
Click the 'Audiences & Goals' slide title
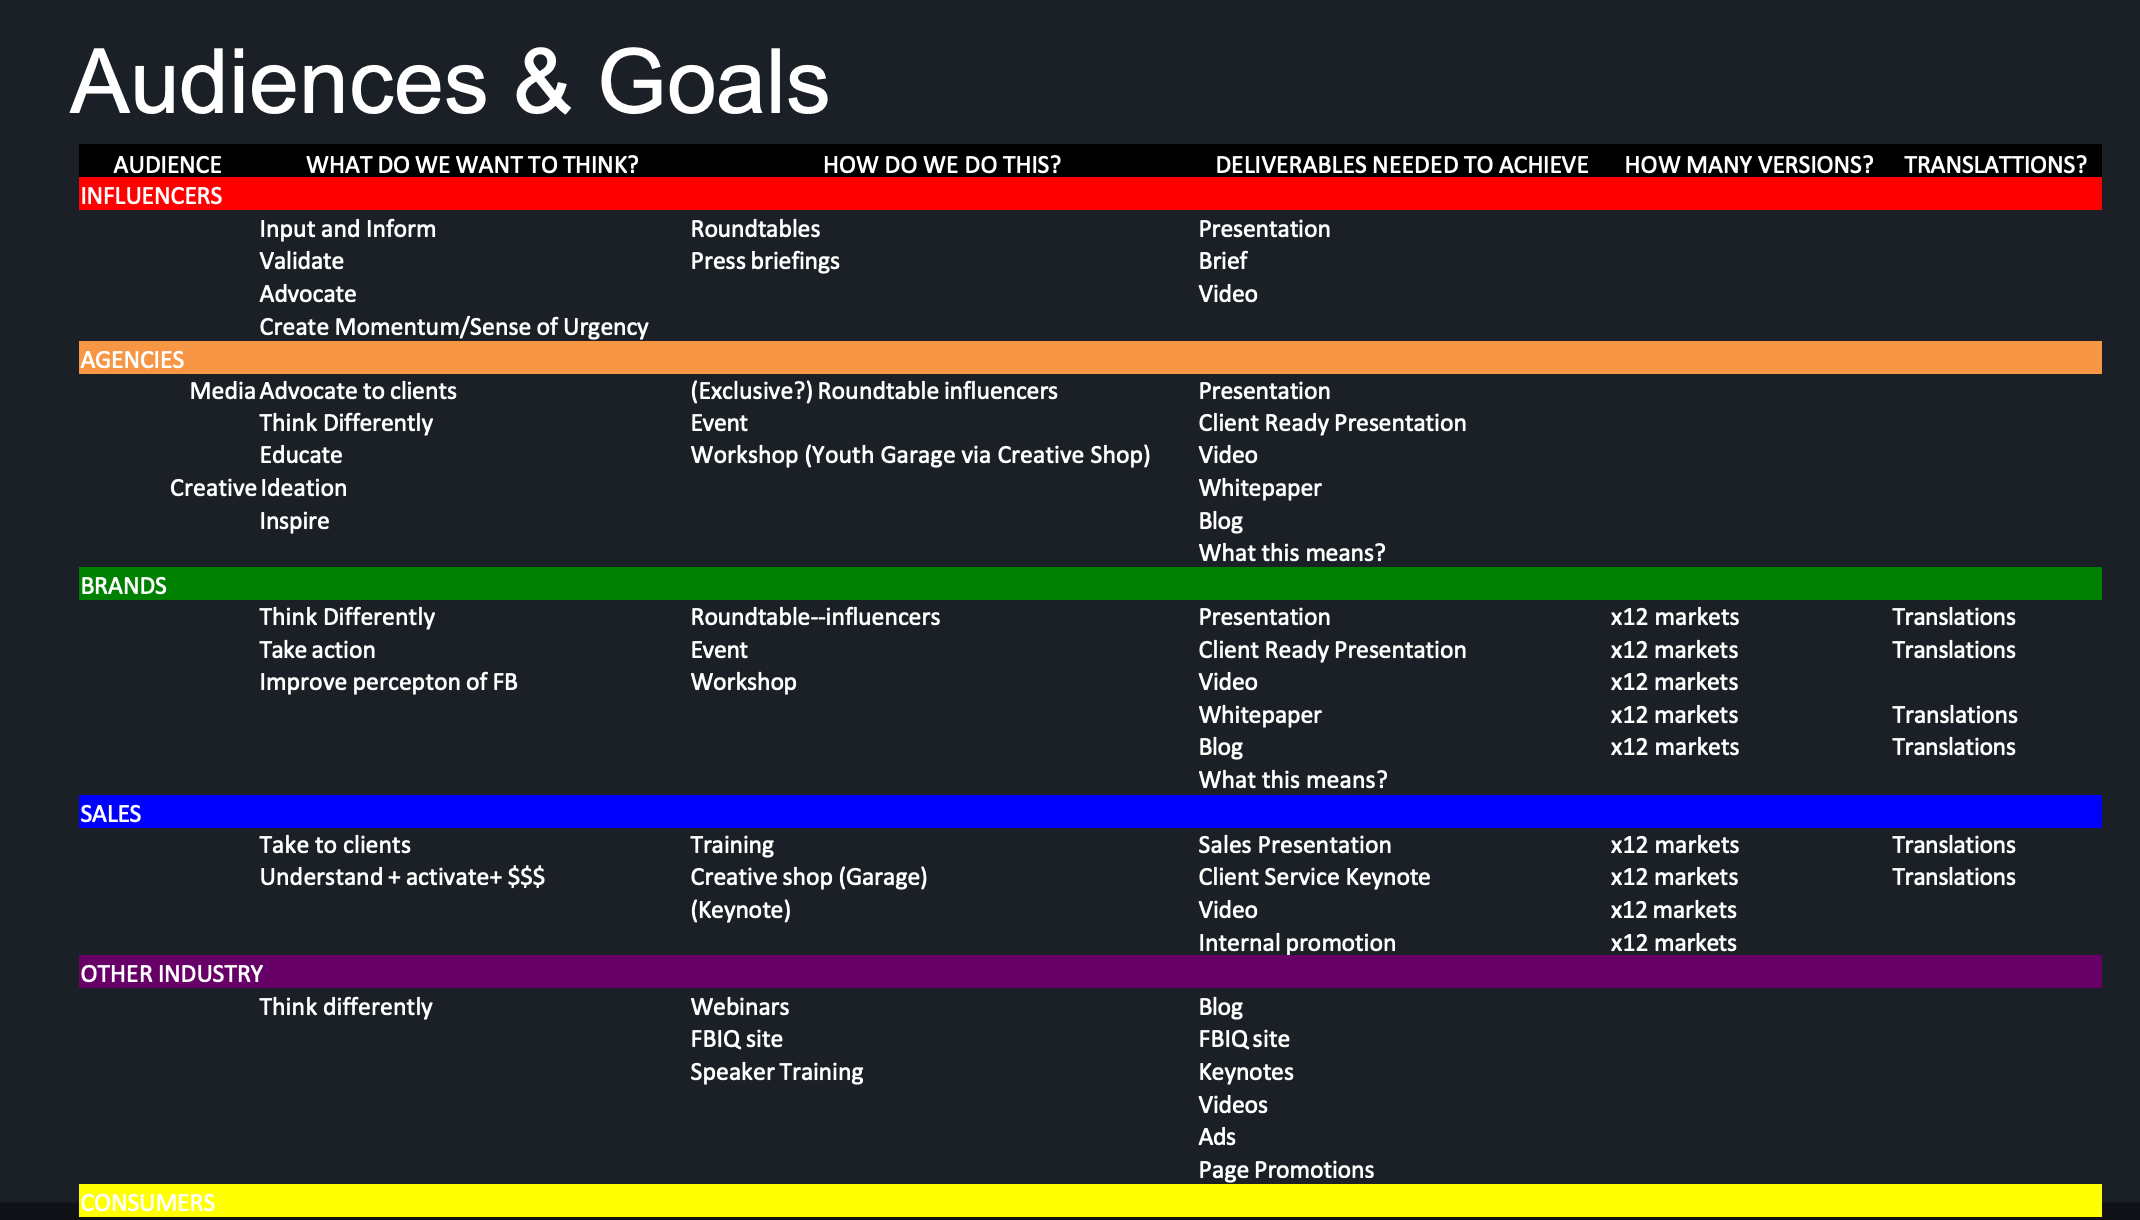(449, 82)
